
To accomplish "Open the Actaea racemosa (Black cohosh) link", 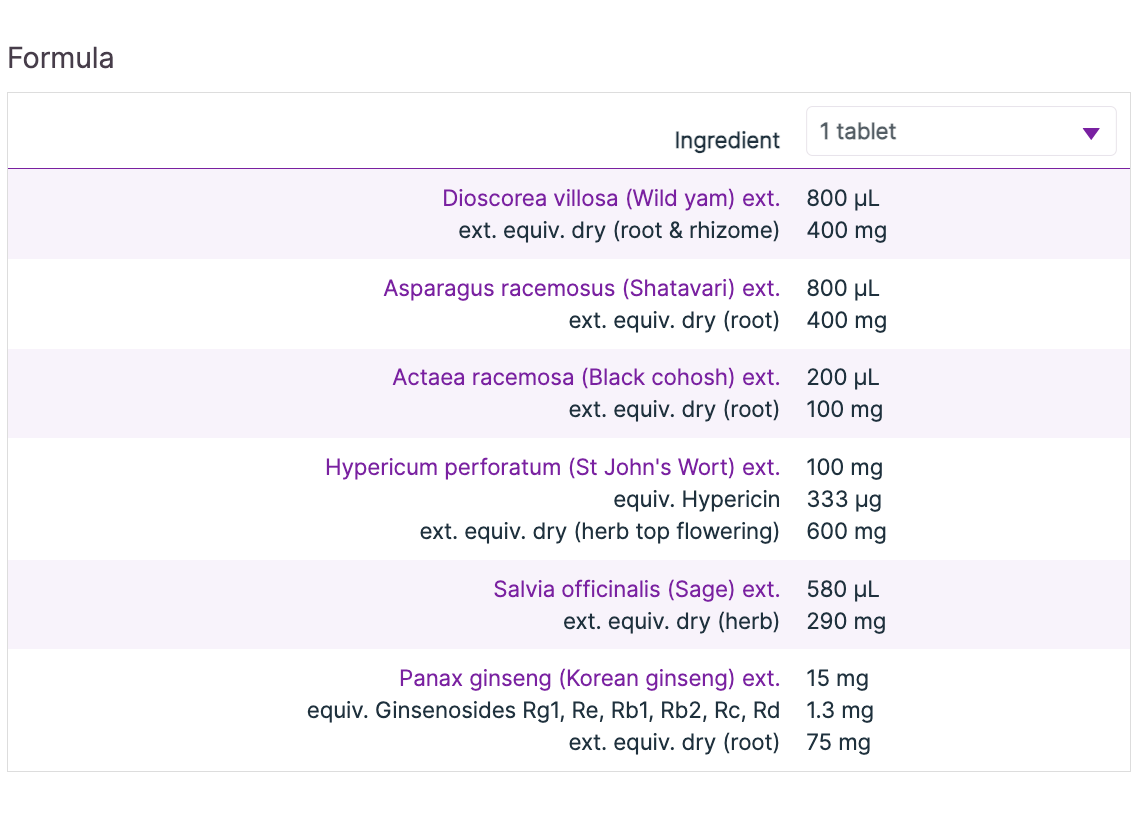I will click(x=586, y=377).
